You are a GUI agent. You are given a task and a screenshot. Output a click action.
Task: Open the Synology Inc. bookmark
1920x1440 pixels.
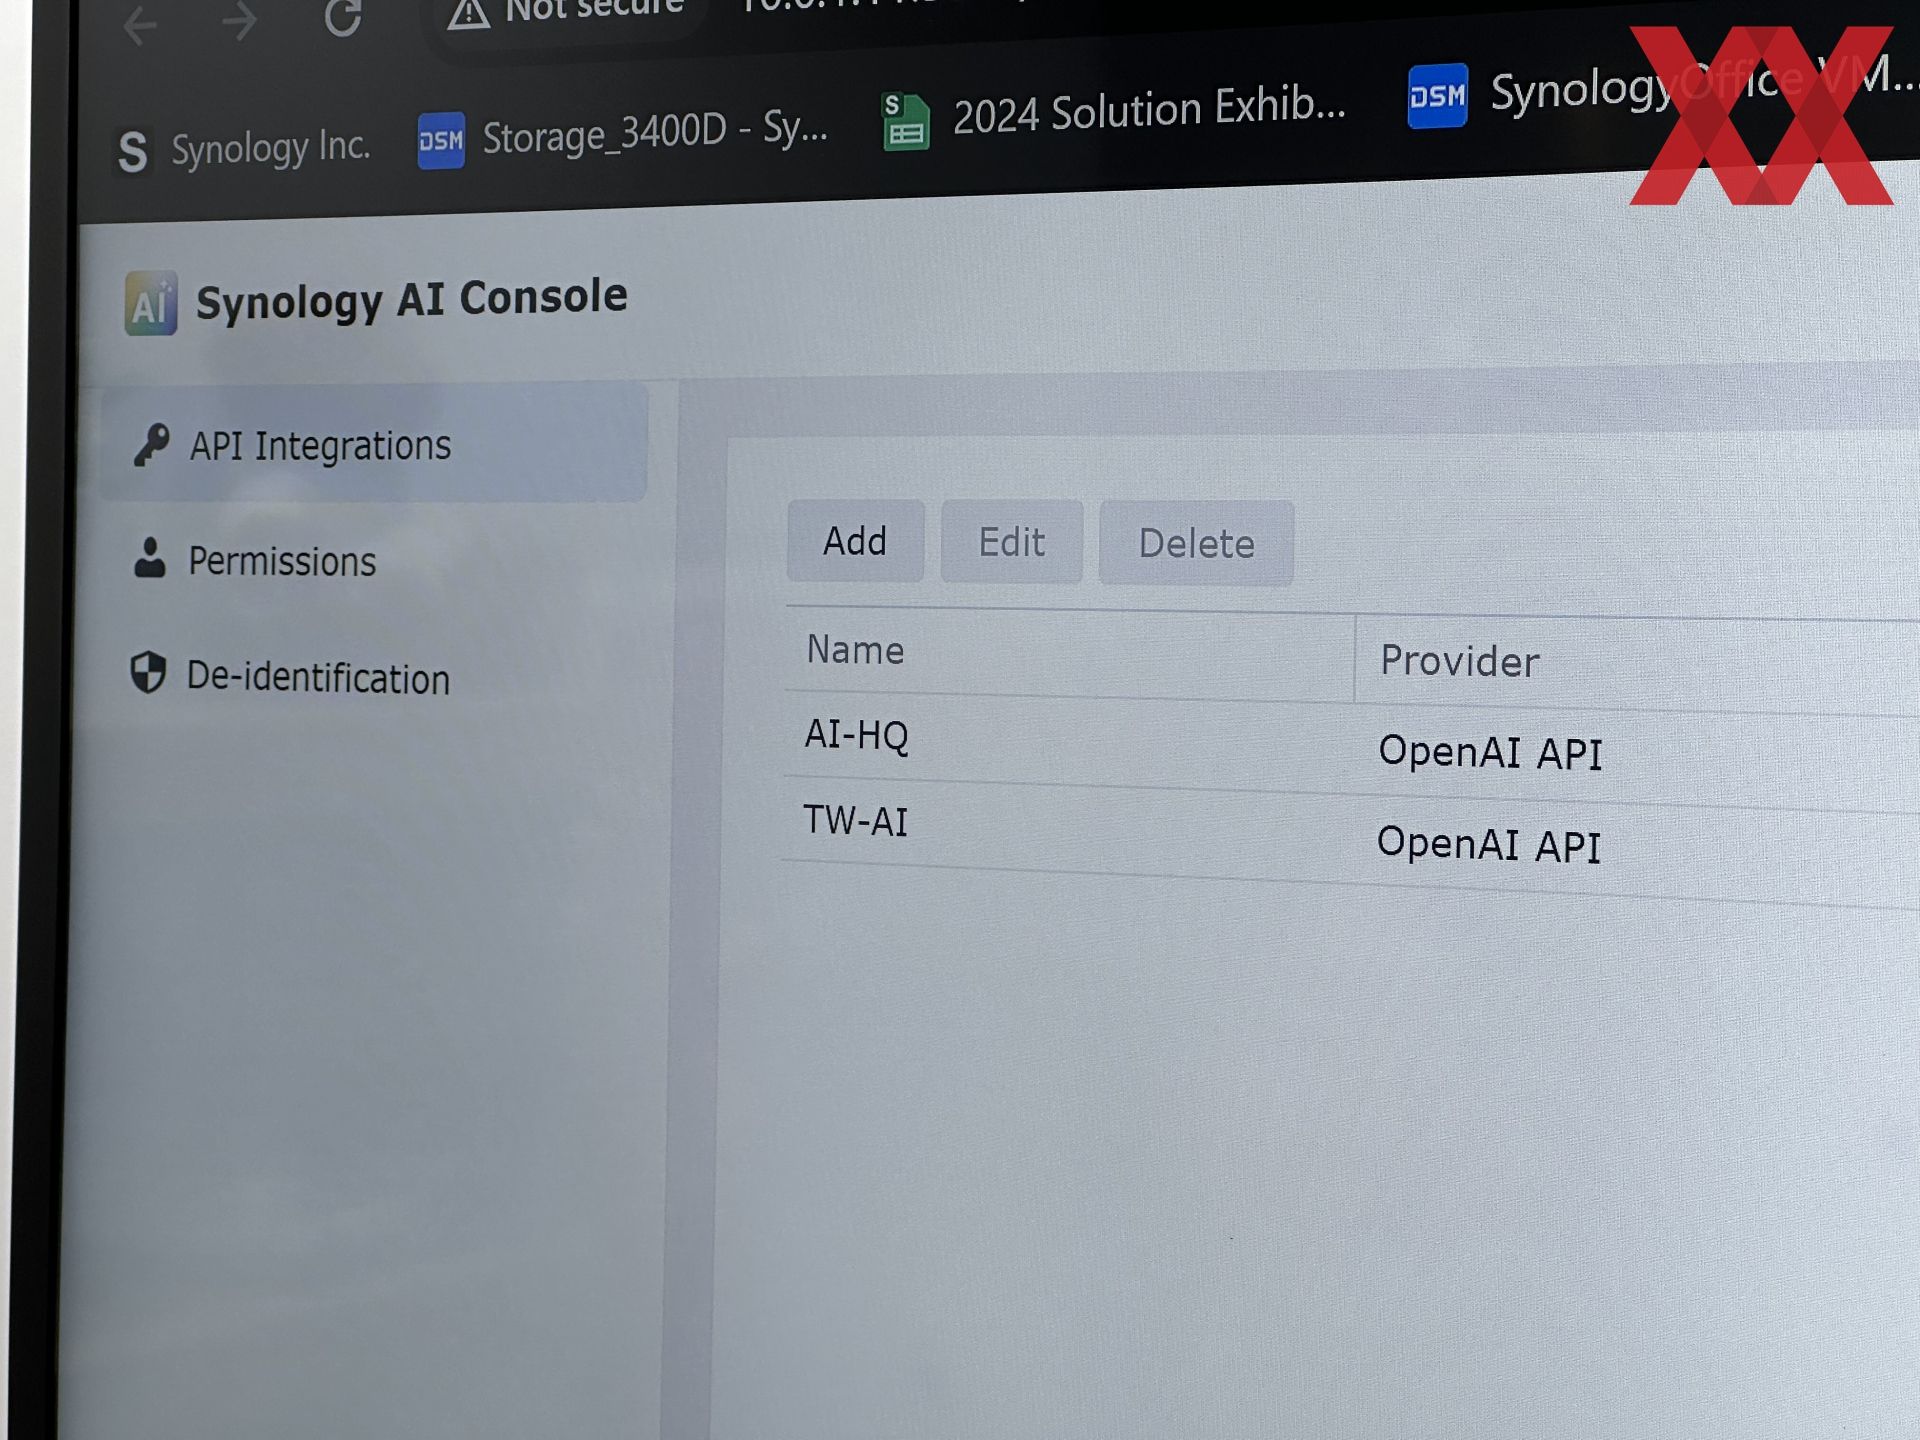[x=243, y=149]
